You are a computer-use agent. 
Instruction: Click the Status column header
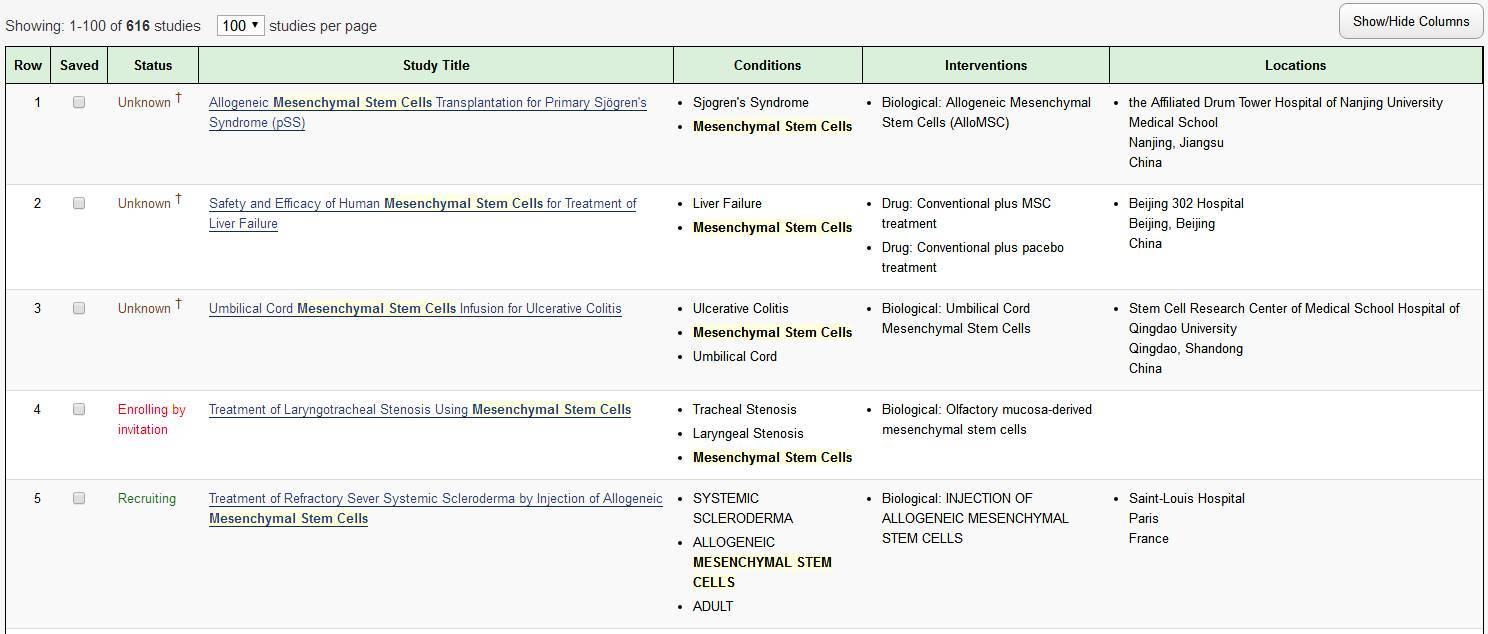point(152,65)
